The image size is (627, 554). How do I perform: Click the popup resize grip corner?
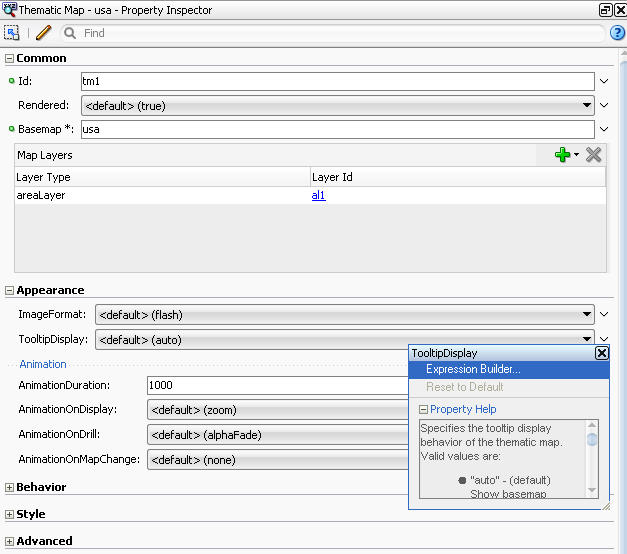[x=605, y=506]
